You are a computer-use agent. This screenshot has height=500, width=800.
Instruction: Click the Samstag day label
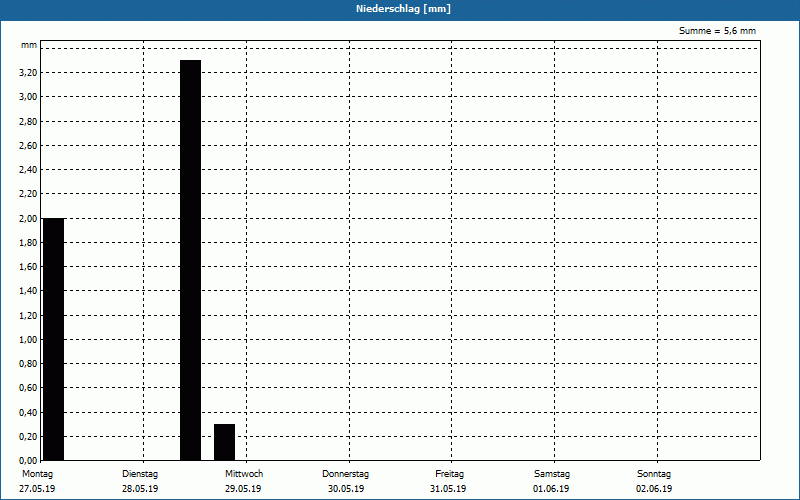click(x=552, y=474)
